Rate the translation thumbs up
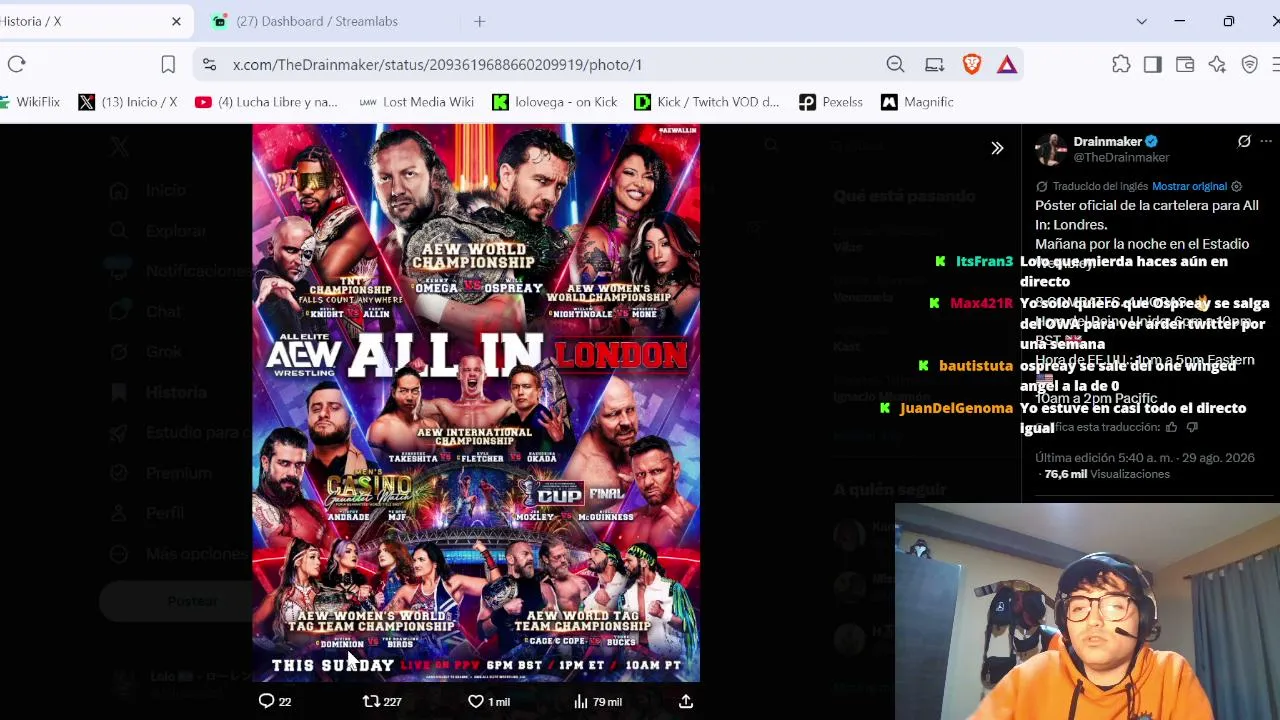Viewport: 1280px width, 720px height. tap(1171, 427)
